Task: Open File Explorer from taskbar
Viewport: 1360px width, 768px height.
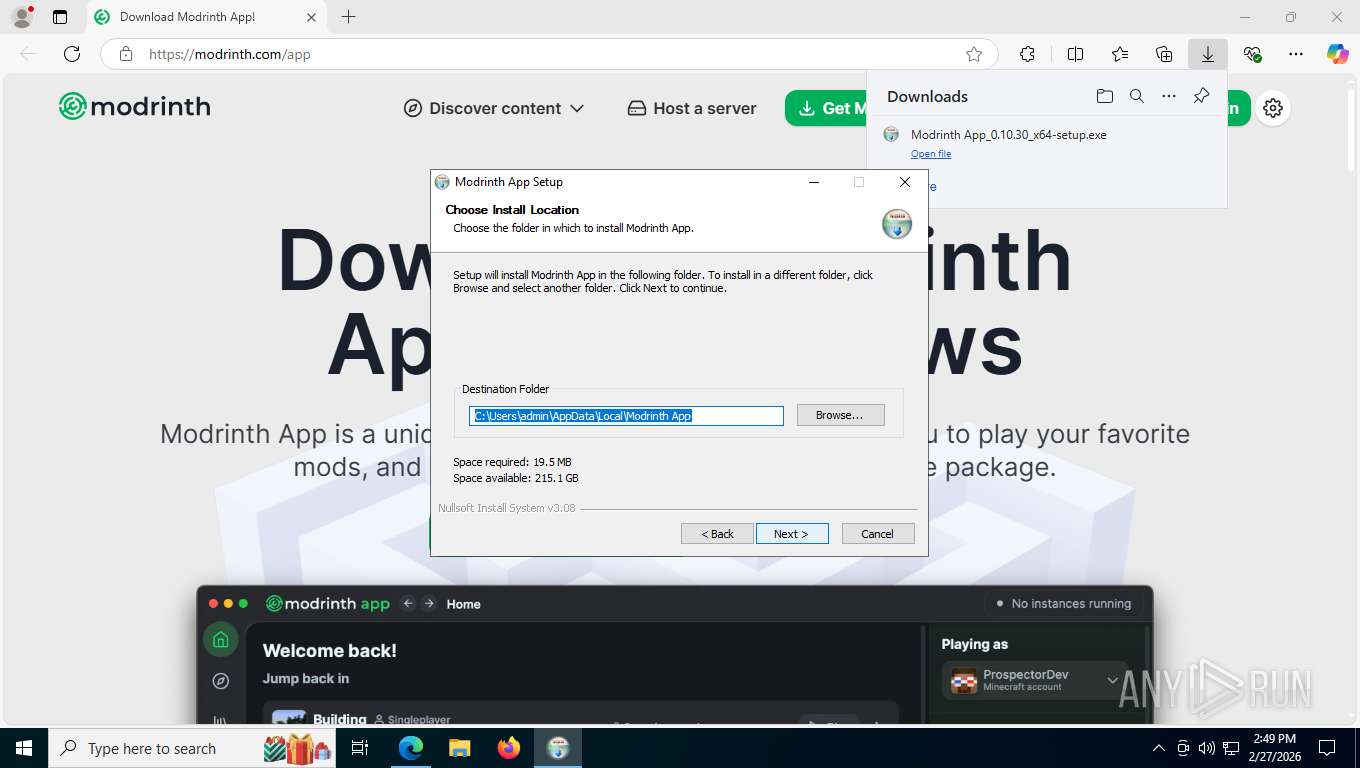Action: point(460,748)
